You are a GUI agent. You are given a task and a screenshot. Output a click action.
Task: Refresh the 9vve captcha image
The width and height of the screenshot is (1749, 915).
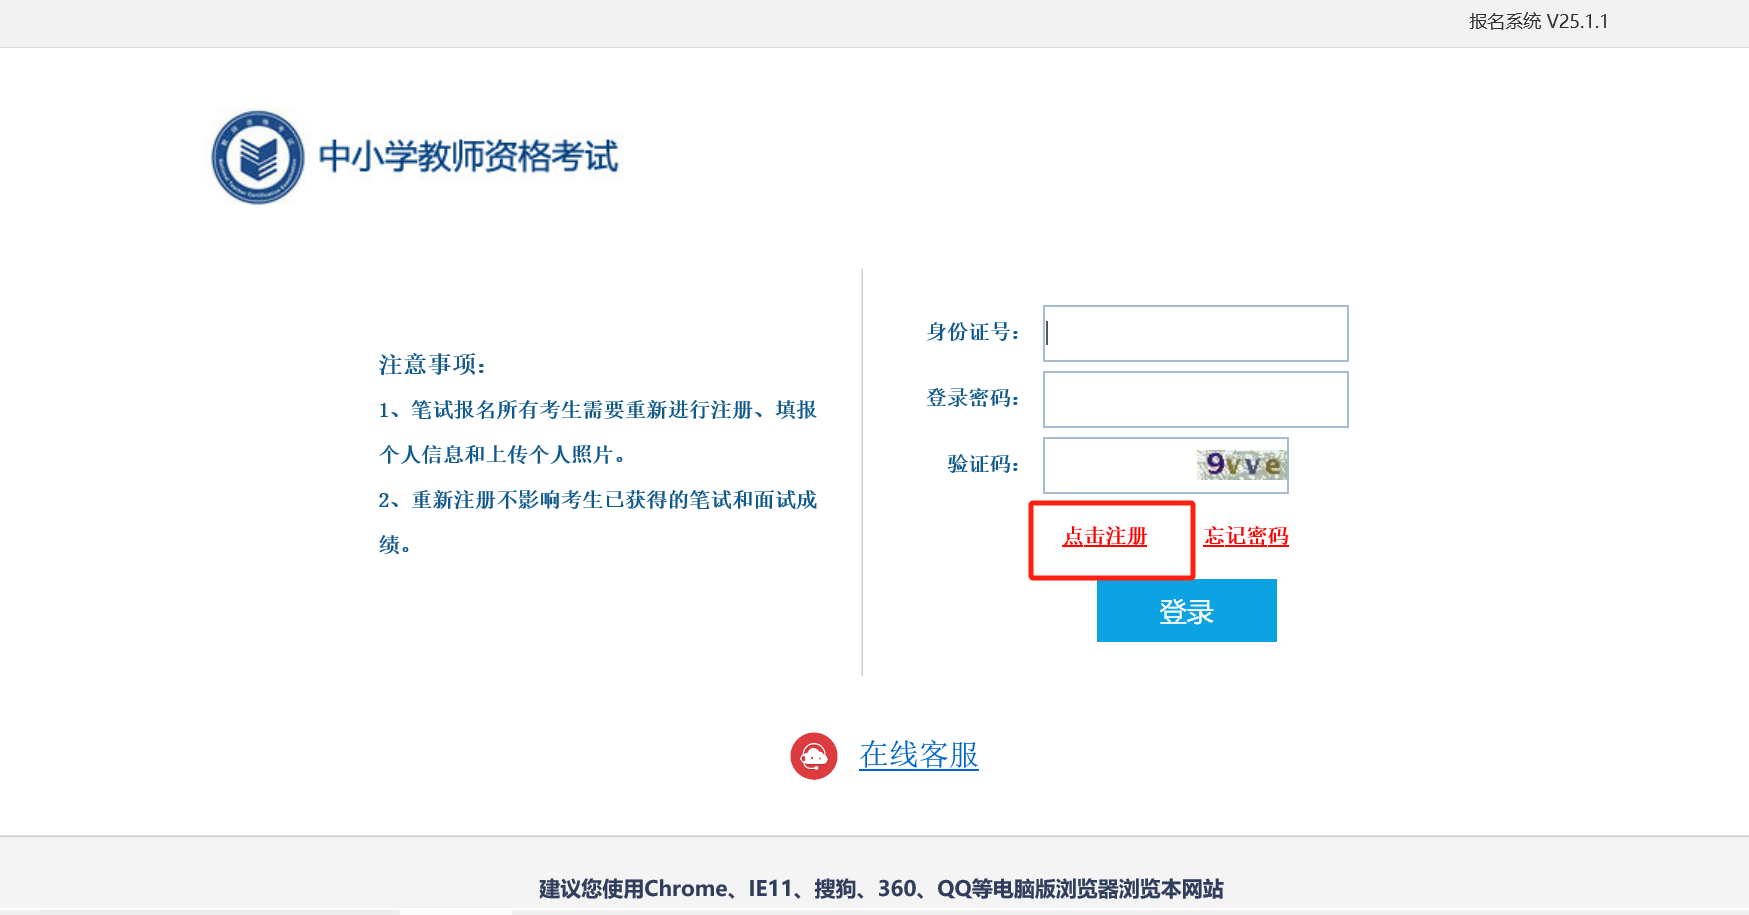(1241, 464)
